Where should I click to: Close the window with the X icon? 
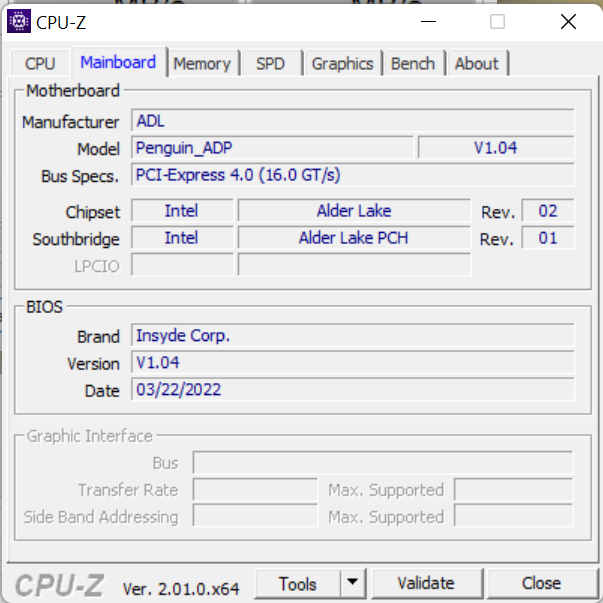(568, 22)
